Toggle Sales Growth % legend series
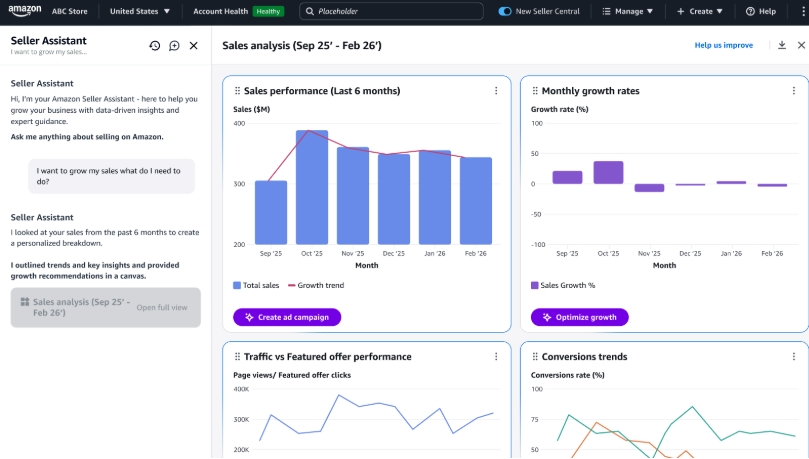This screenshot has width=809, height=459. coord(563,285)
